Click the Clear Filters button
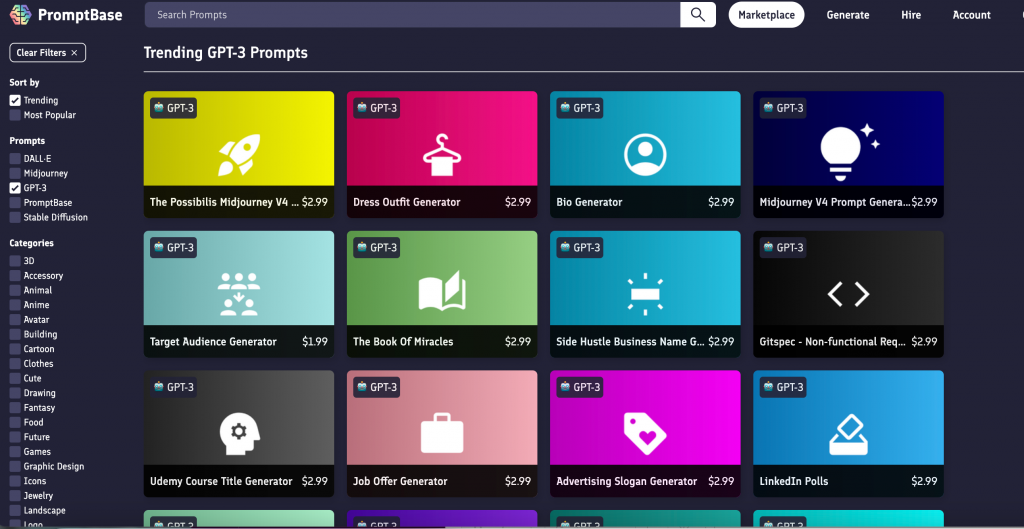This screenshot has height=529, width=1024. (47, 53)
